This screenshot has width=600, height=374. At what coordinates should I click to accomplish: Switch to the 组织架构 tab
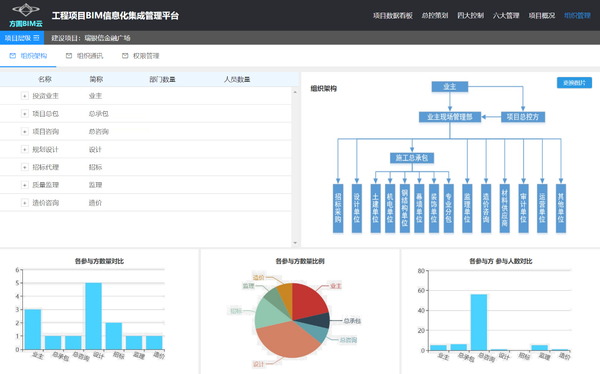pyautogui.click(x=28, y=56)
